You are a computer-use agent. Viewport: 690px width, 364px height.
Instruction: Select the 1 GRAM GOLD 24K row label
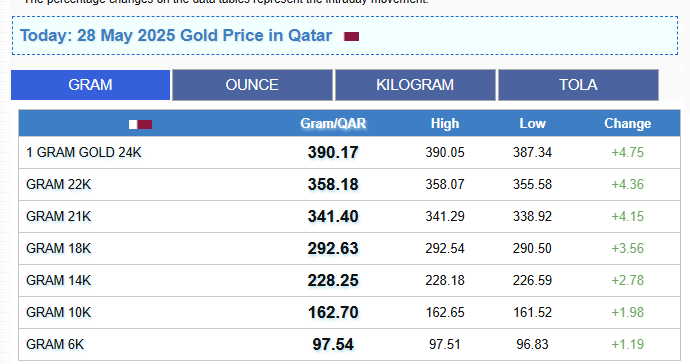pos(84,153)
